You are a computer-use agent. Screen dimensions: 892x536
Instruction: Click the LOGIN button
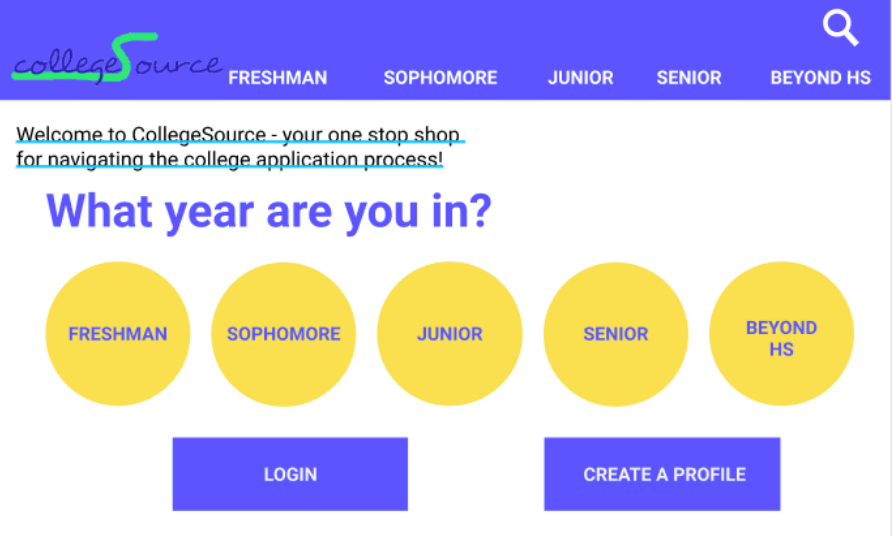point(290,474)
